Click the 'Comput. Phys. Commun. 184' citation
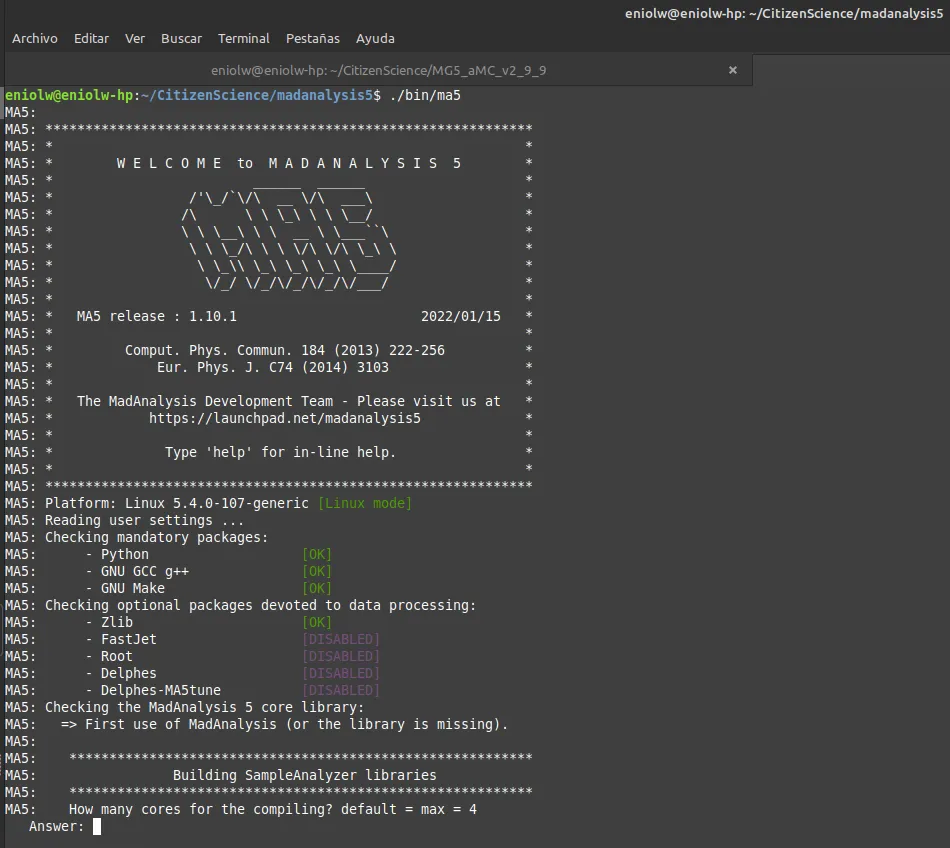This screenshot has height=848, width=950. (x=285, y=350)
